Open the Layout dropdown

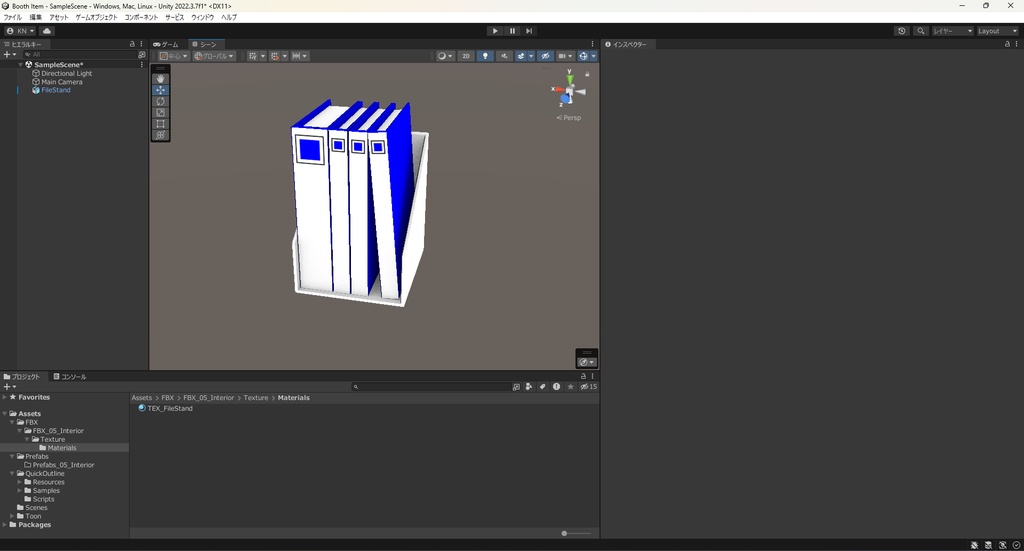(x=997, y=31)
